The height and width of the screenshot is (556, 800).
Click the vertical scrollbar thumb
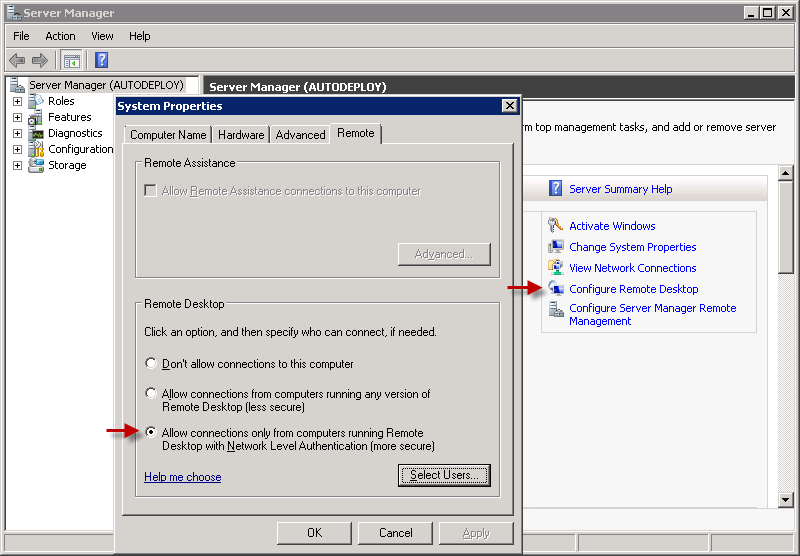coord(786,228)
